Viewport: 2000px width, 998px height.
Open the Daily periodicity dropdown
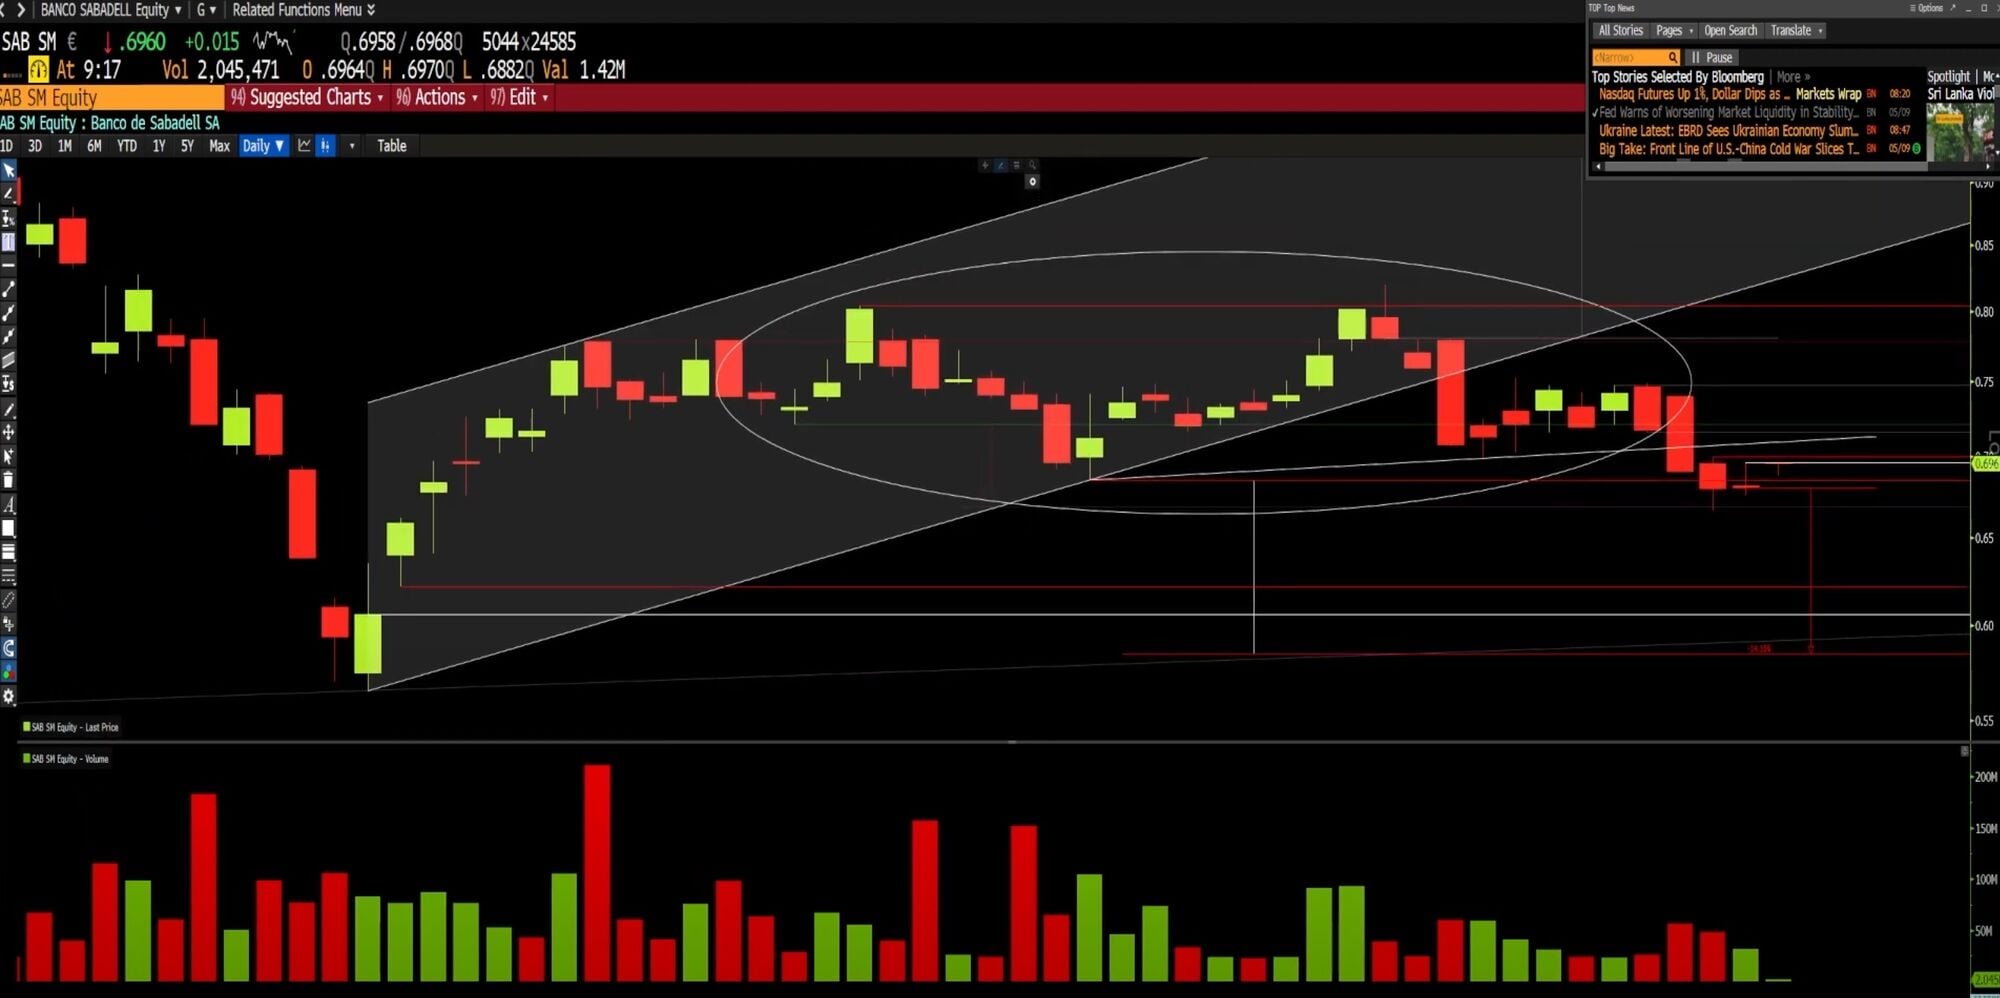pyautogui.click(x=263, y=146)
